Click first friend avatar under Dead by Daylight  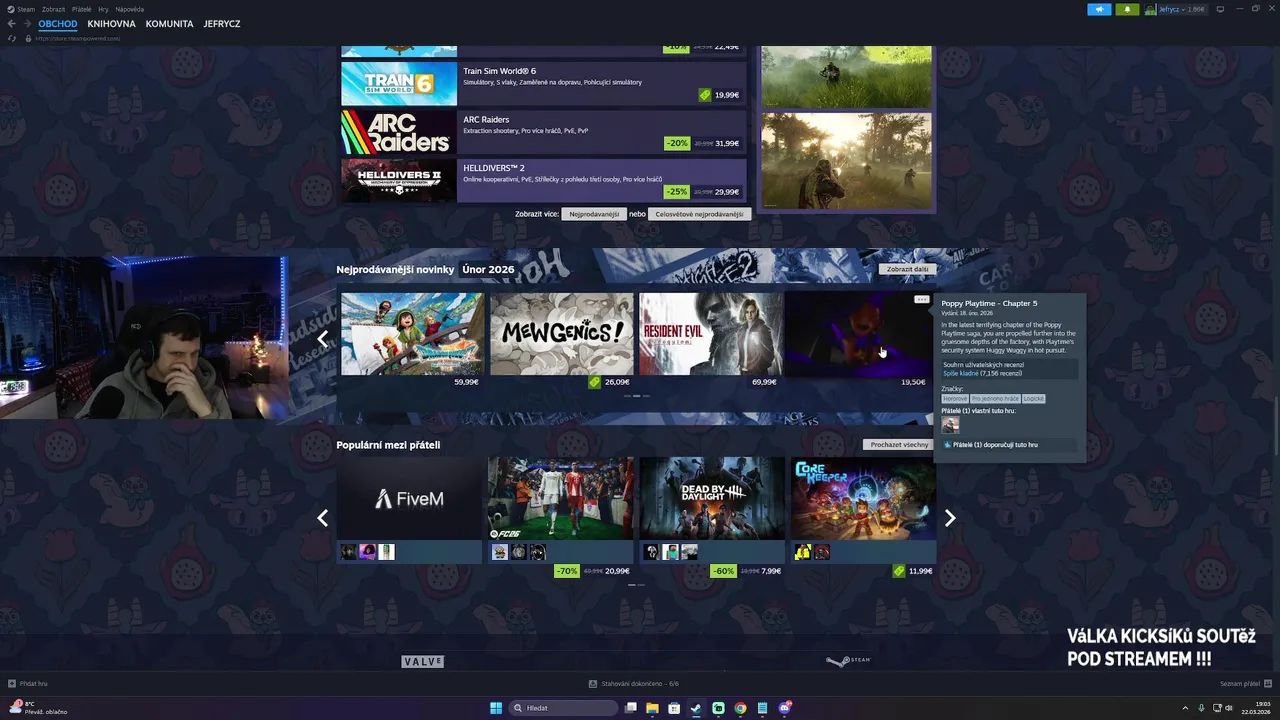tap(651, 552)
